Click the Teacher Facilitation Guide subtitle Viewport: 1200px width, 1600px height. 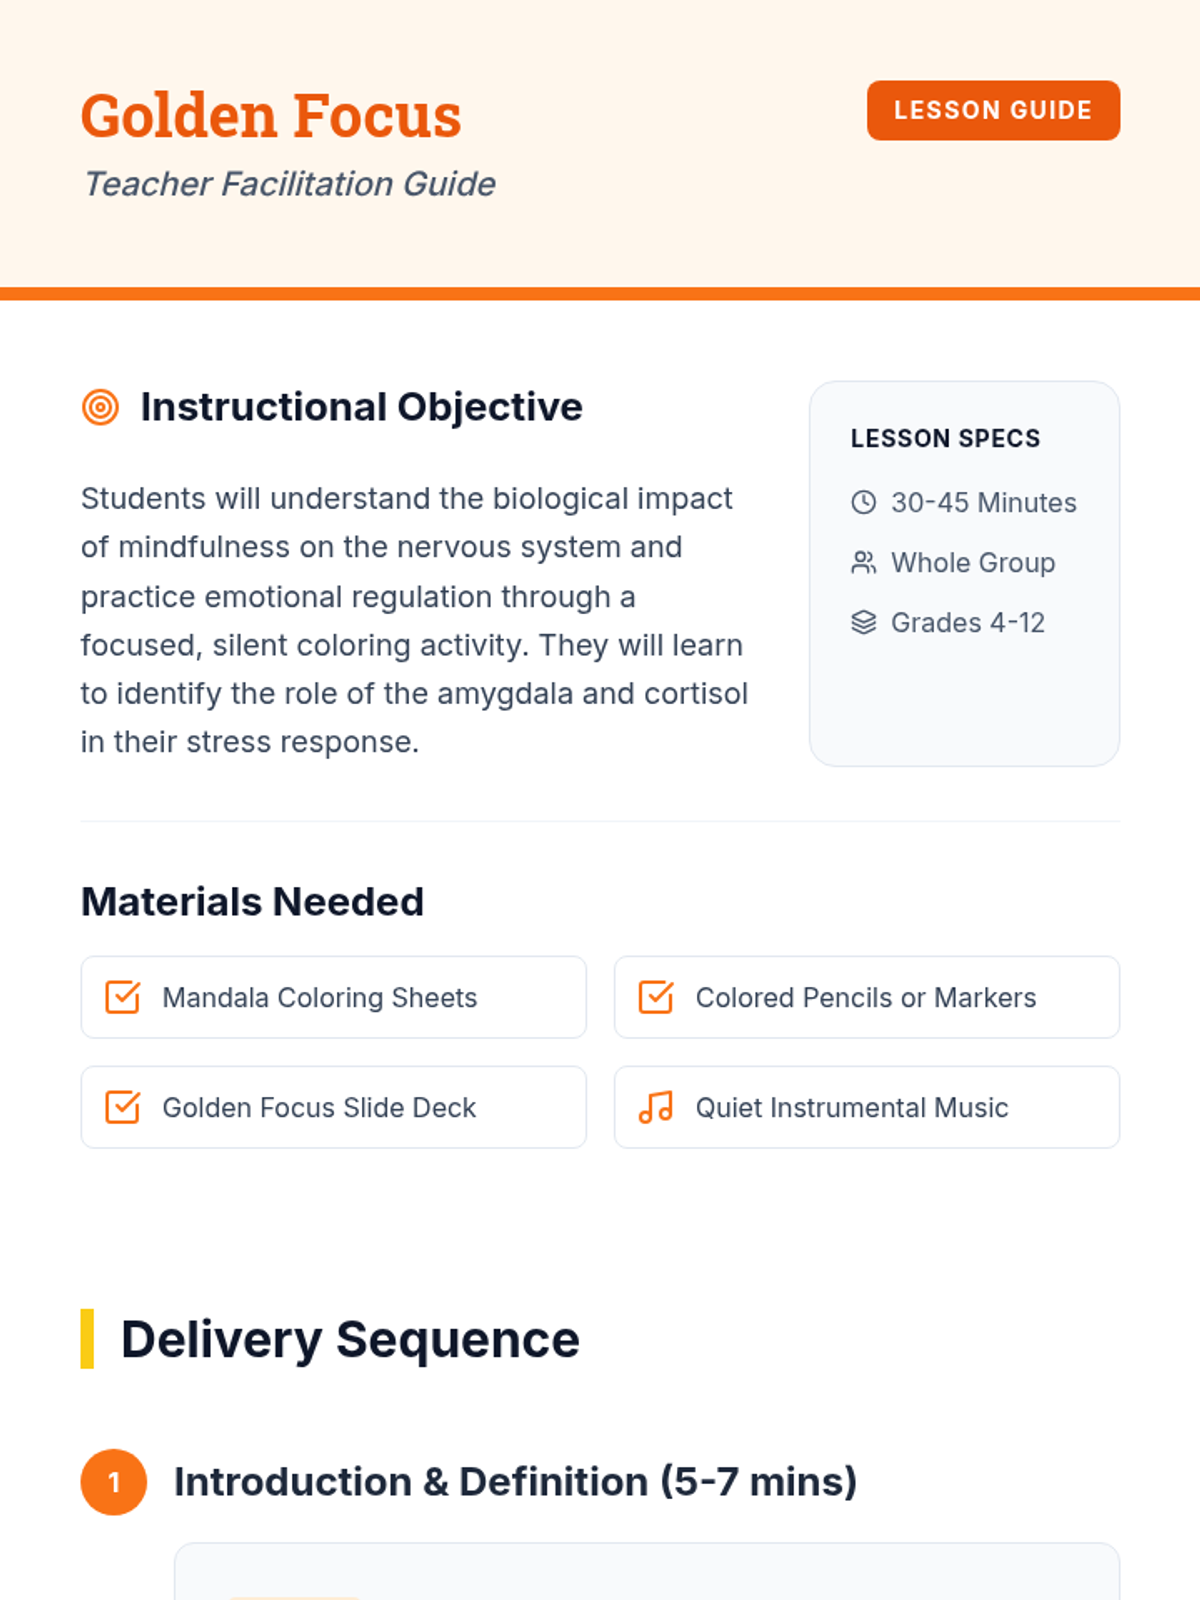click(x=289, y=184)
